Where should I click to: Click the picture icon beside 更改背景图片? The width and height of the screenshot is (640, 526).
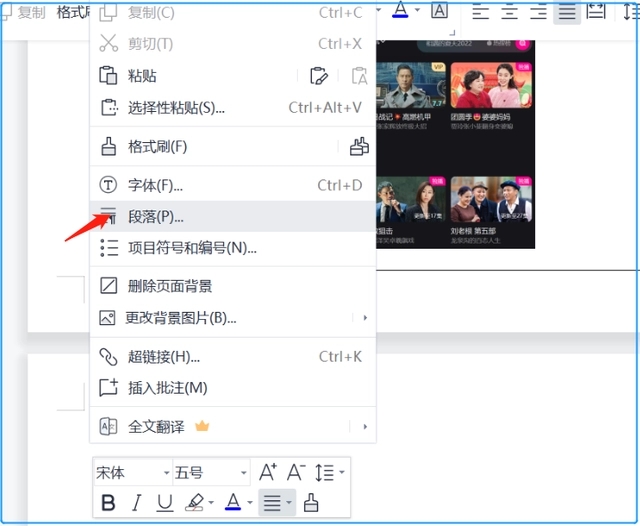[107, 317]
